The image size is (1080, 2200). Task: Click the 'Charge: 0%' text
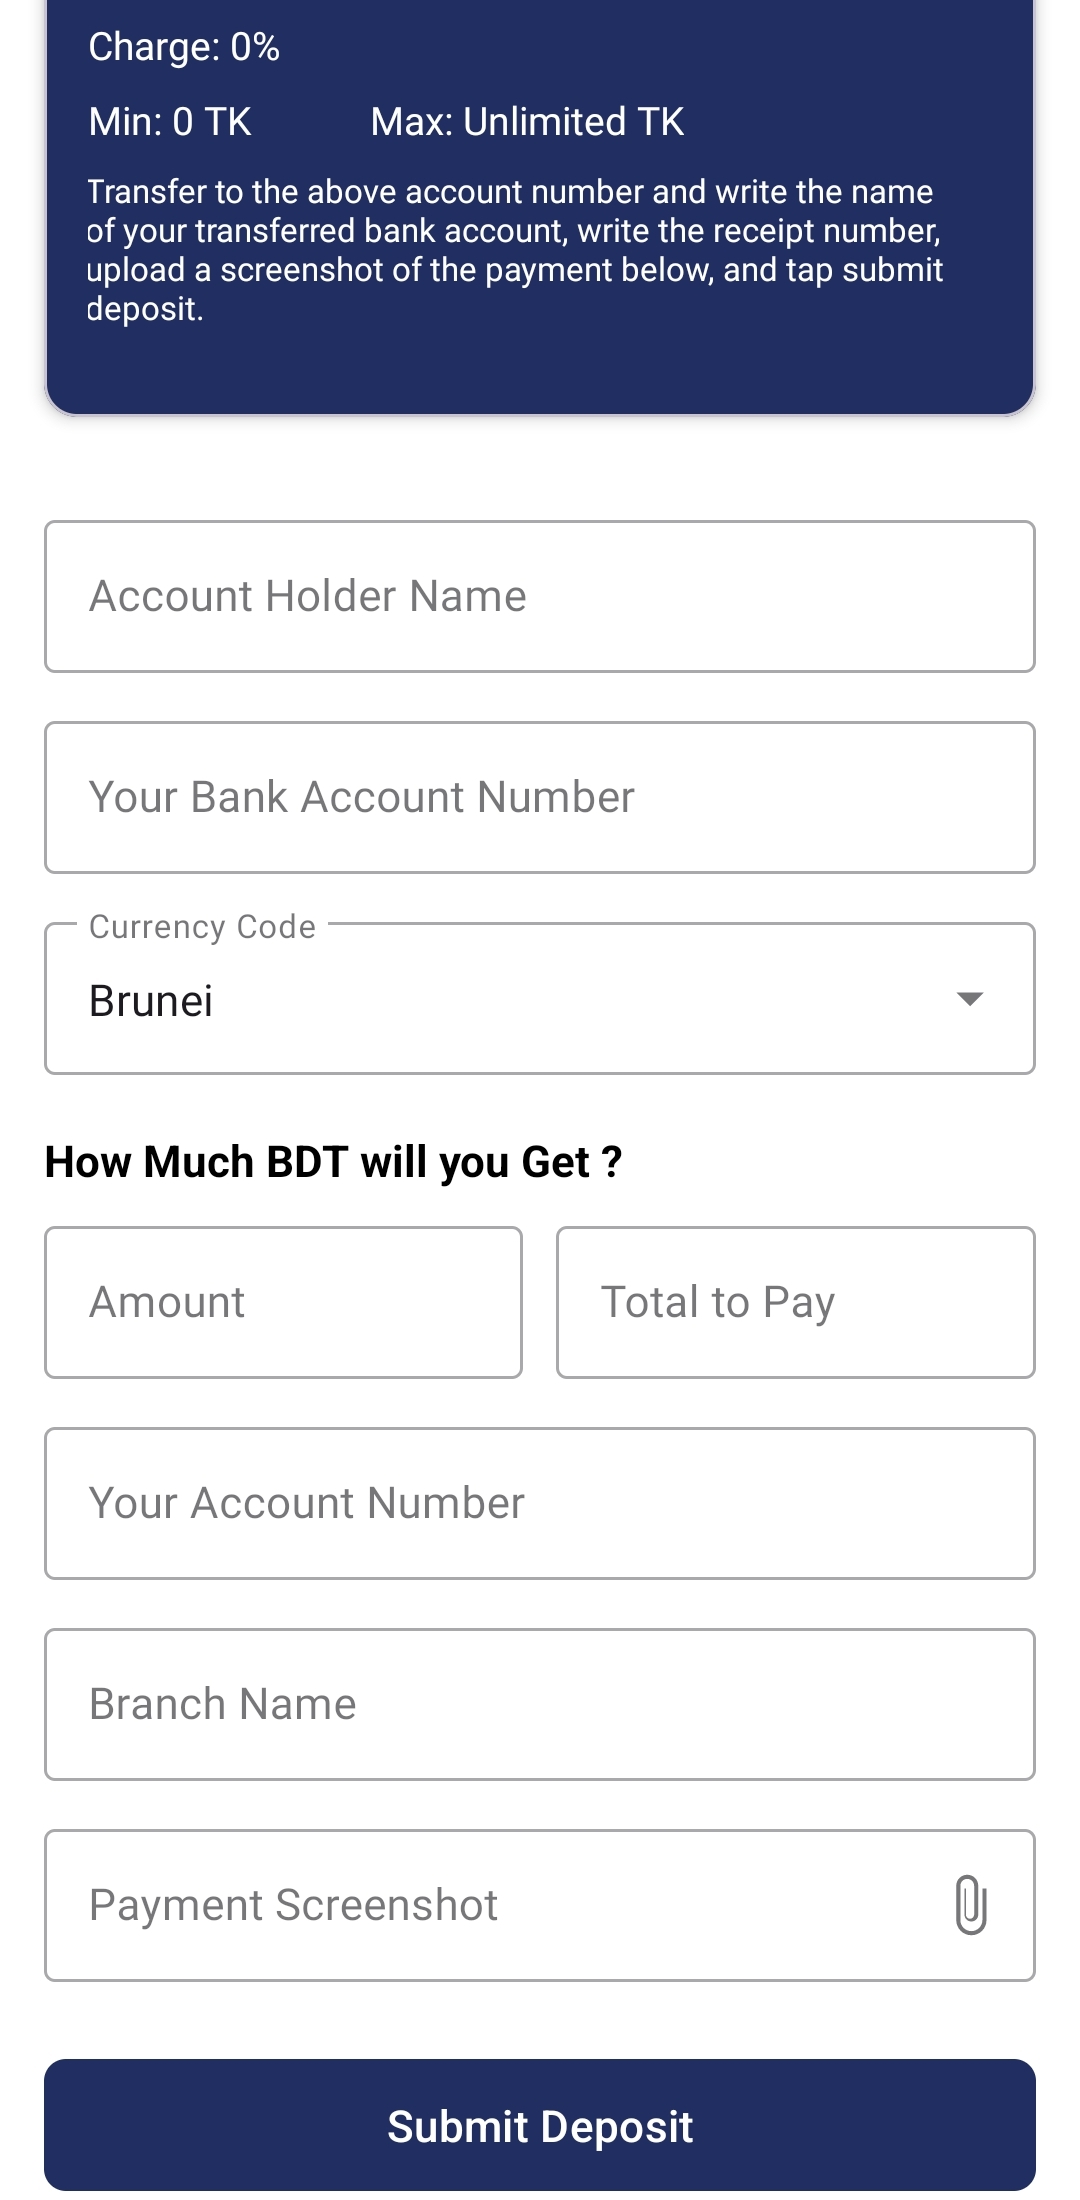tap(184, 47)
